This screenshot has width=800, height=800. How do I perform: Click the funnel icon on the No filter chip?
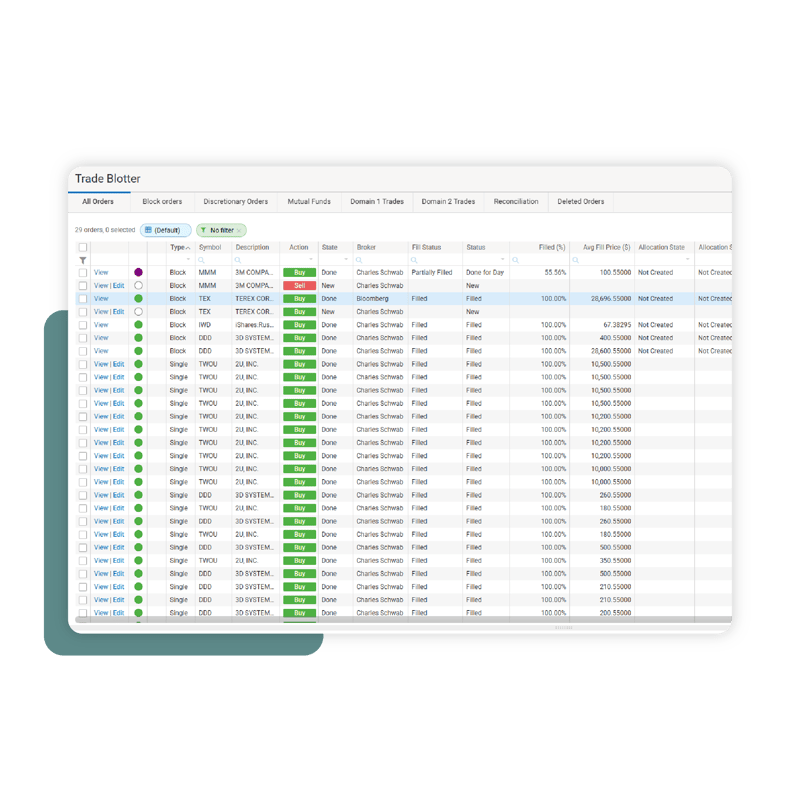click(203, 229)
